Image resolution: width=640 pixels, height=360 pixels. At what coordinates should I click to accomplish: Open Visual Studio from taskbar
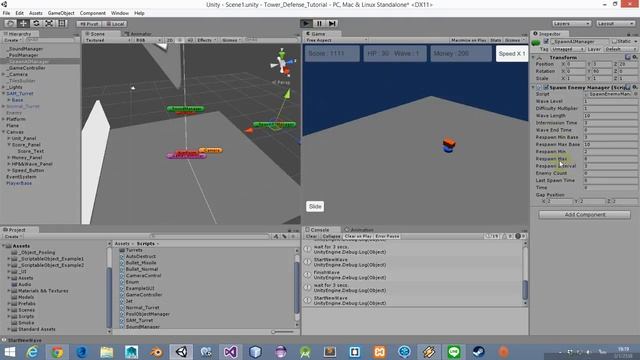(231, 352)
